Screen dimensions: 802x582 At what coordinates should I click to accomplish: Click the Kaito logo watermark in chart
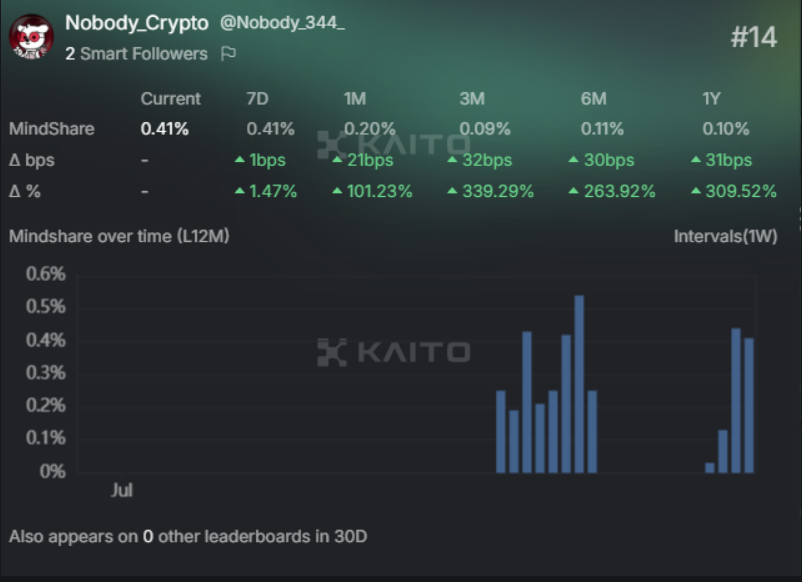coord(393,352)
